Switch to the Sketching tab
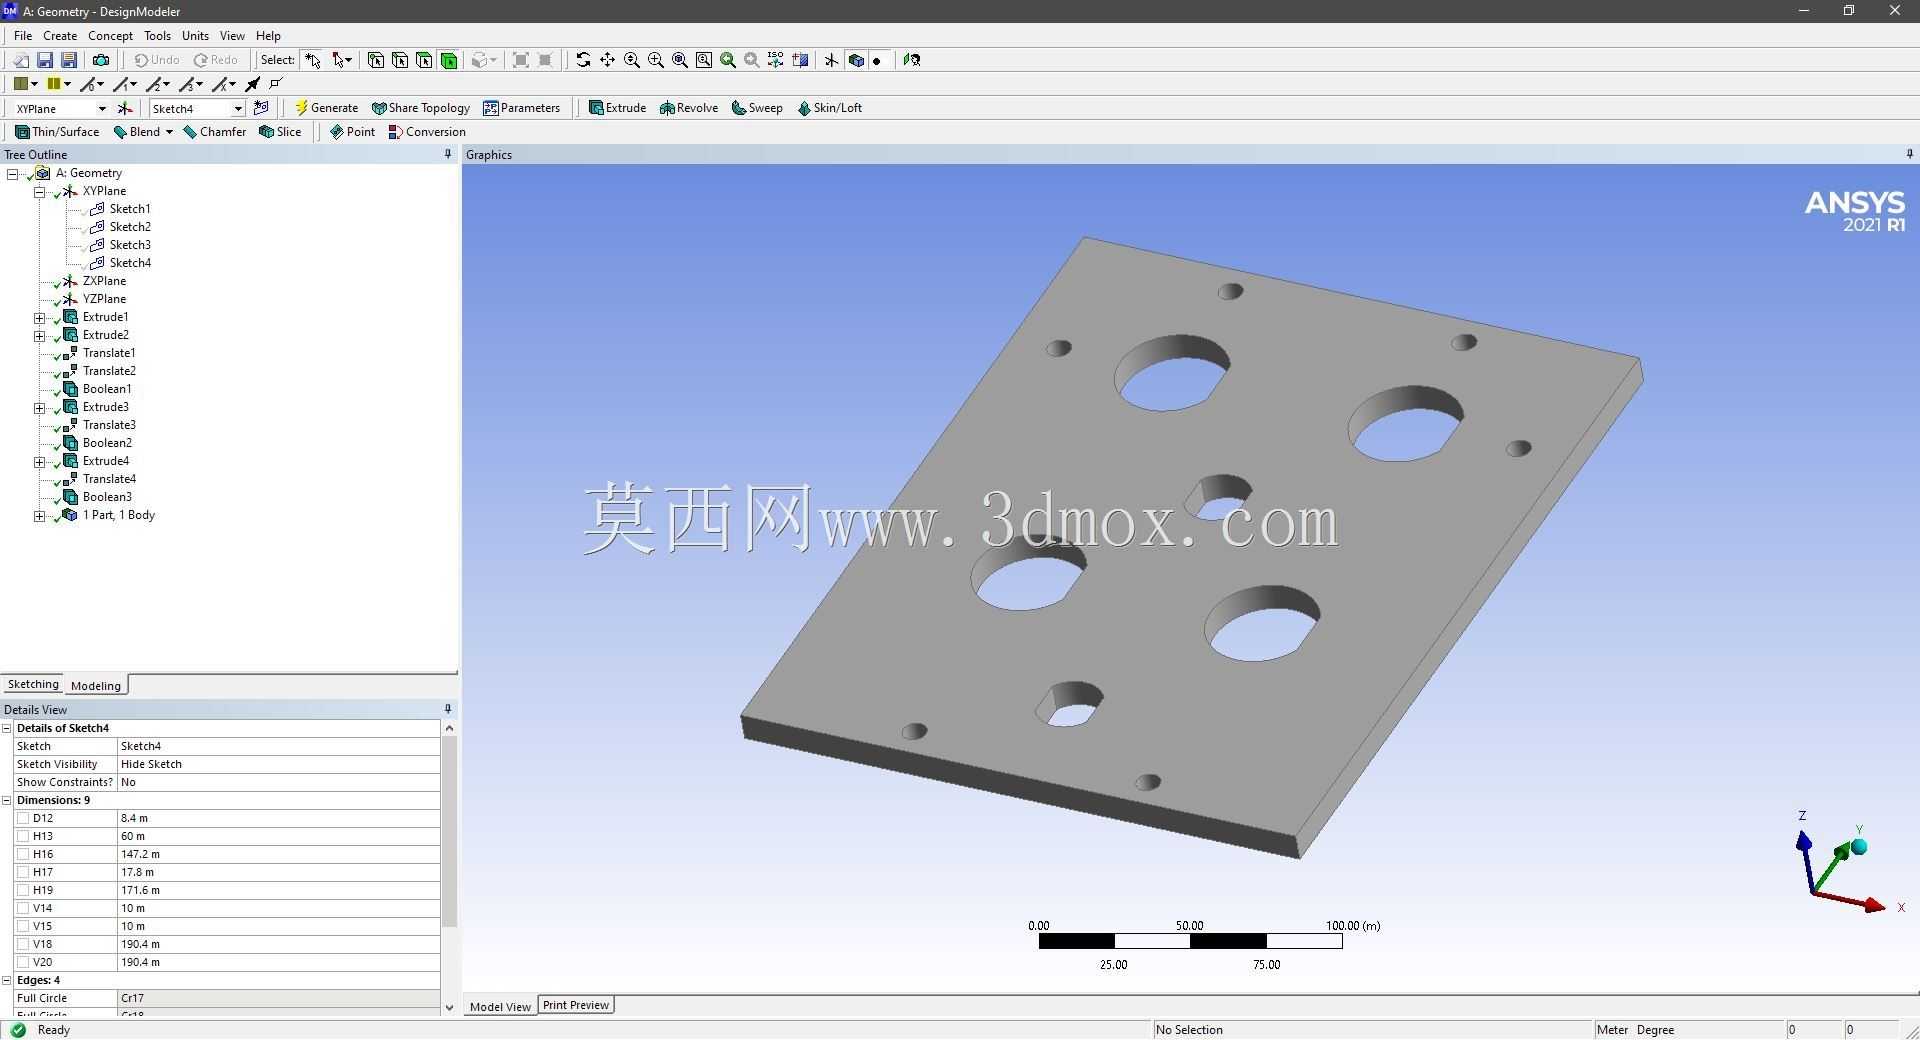This screenshot has width=1920, height=1040. point(33,685)
